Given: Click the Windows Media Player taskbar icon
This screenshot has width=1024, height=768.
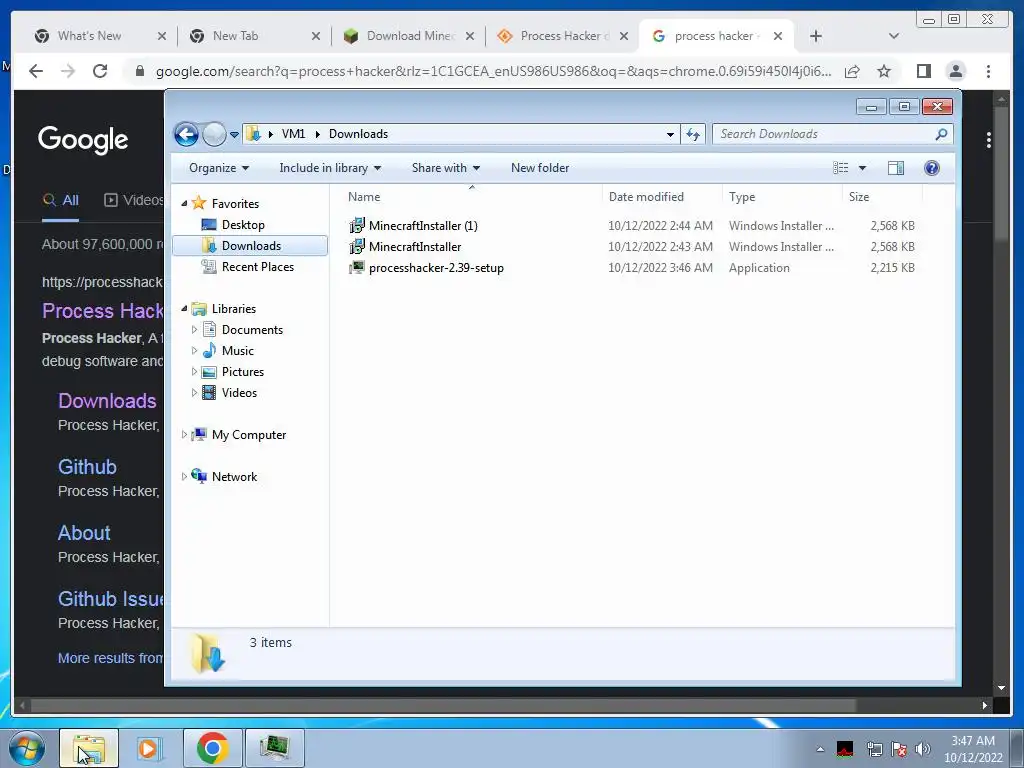Looking at the screenshot, I should [150, 748].
